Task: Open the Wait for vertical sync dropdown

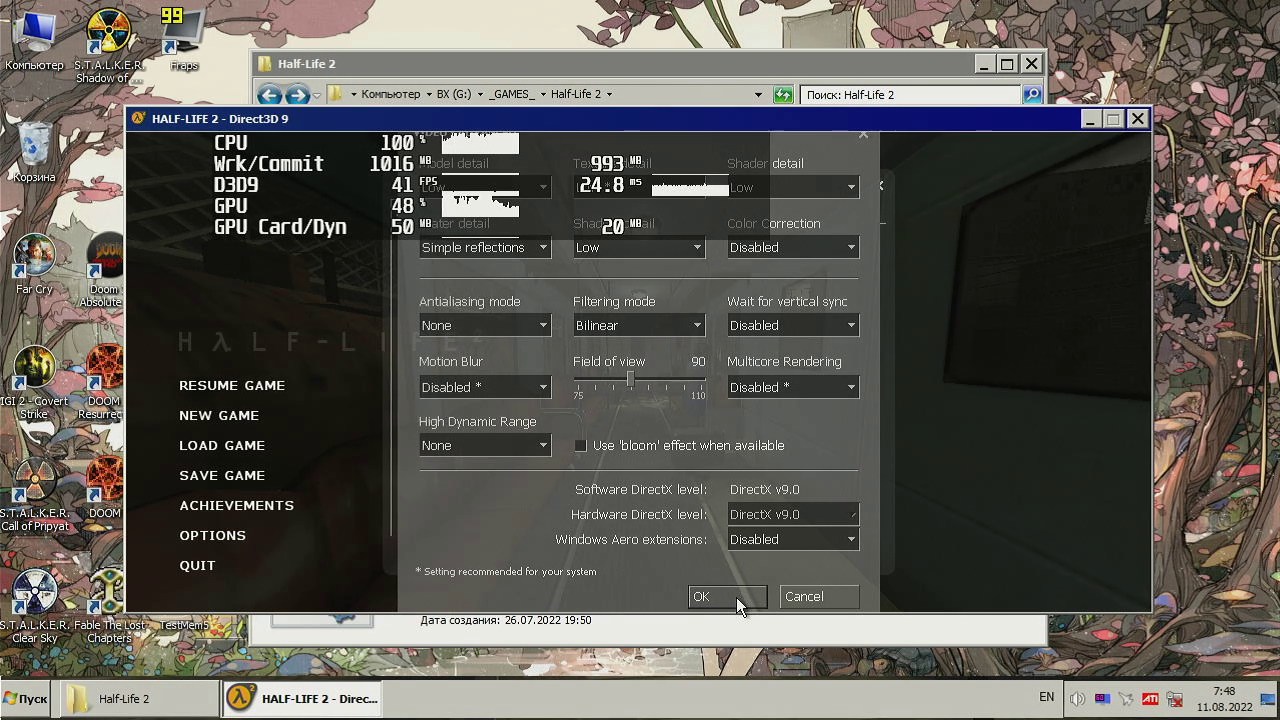Action: click(x=793, y=325)
